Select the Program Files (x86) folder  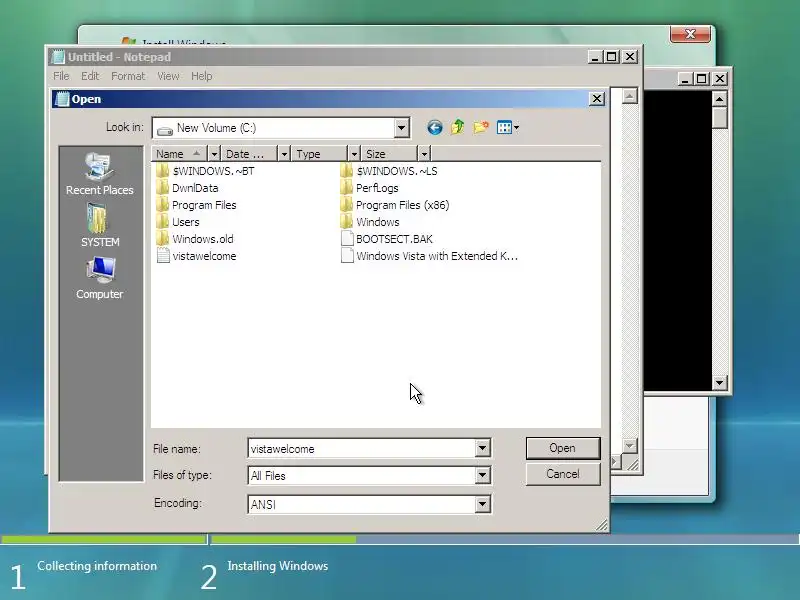tap(395, 205)
